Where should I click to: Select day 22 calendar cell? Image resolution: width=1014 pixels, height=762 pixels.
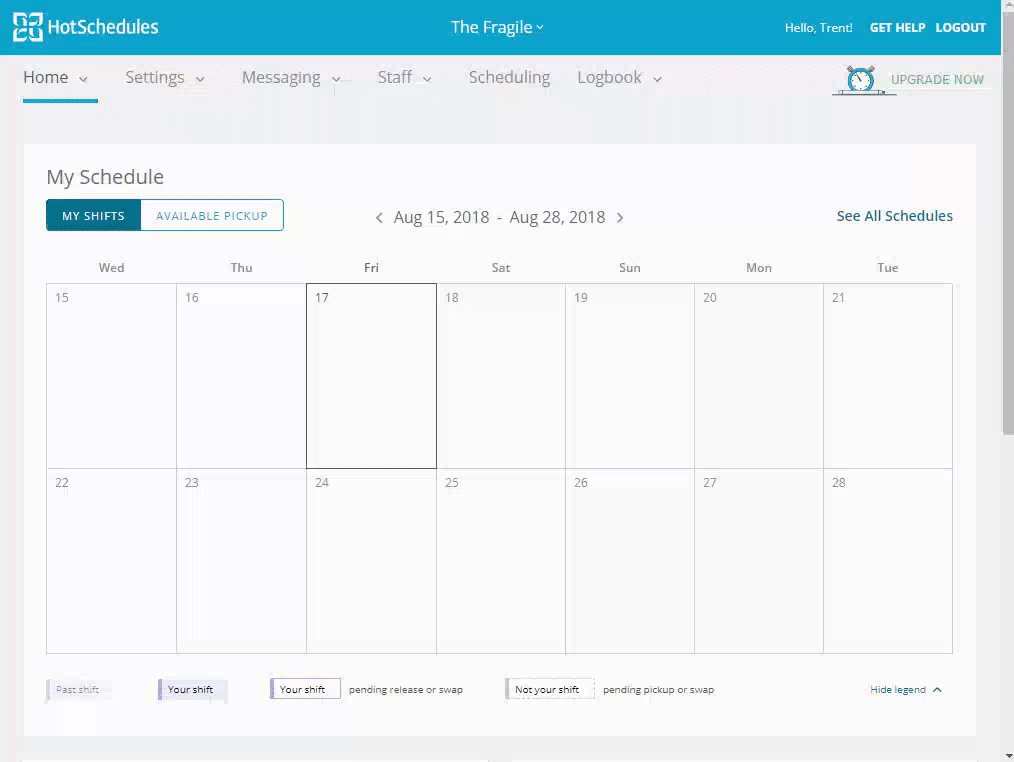(x=111, y=561)
